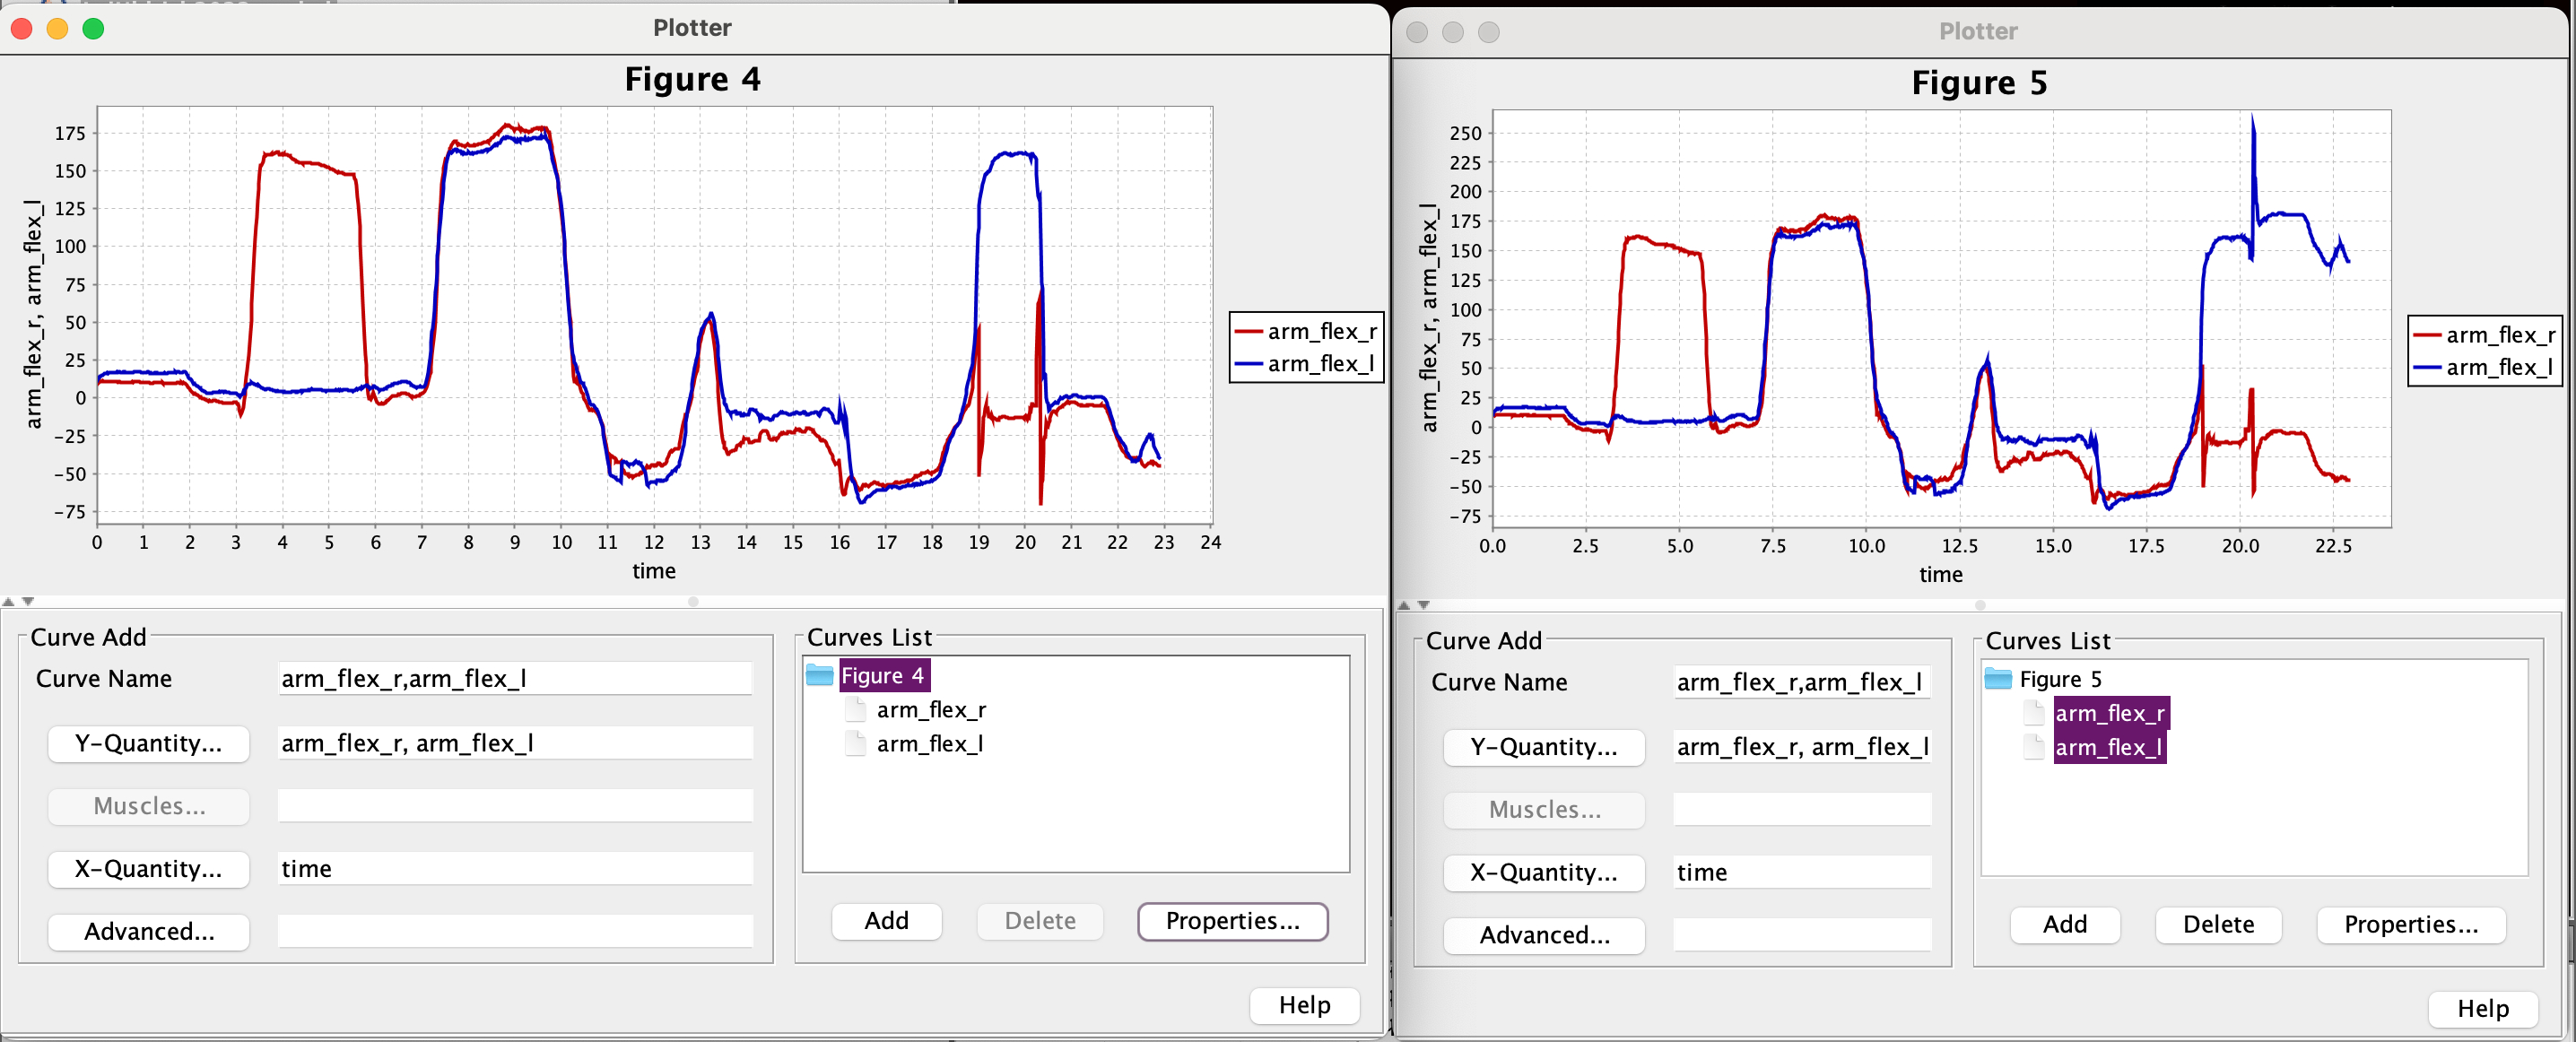Expand split pane down arrow in Figure 5 window
Image resolution: width=2576 pixels, height=1042 pixels.
pyautogui.click(x=1424, y=606)
